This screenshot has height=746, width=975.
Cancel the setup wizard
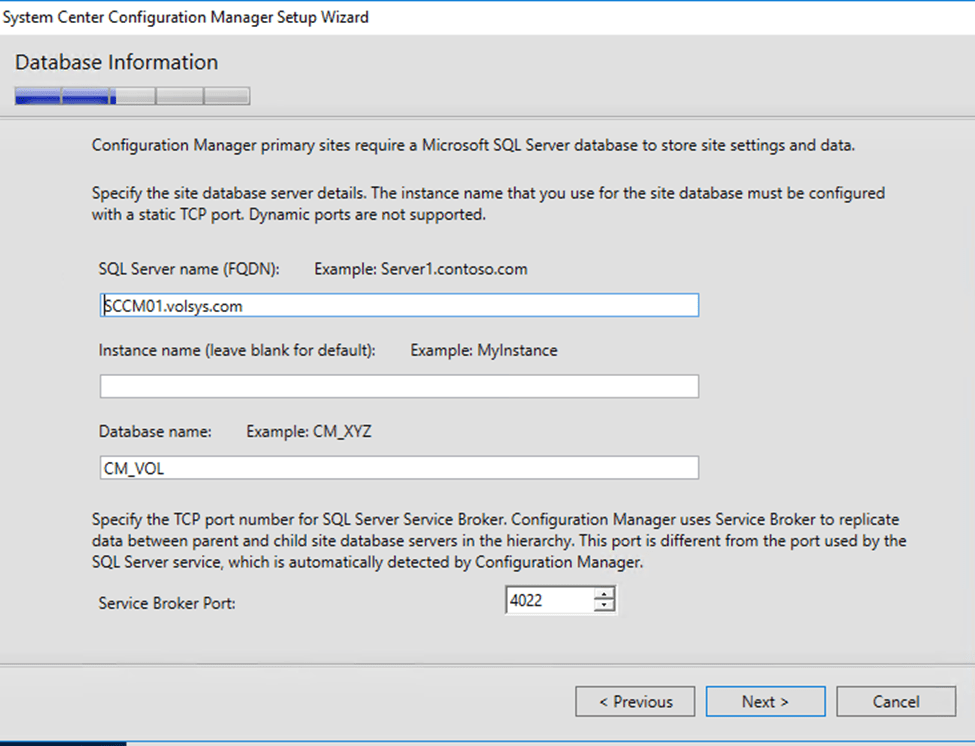coord(895,702)
